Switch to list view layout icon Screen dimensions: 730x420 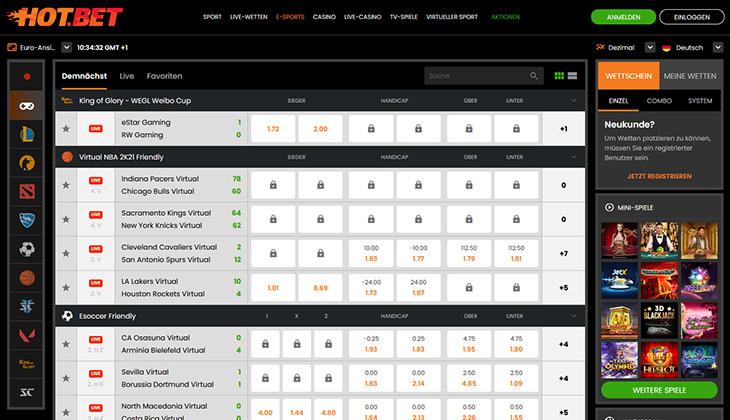tap(573, 76)
